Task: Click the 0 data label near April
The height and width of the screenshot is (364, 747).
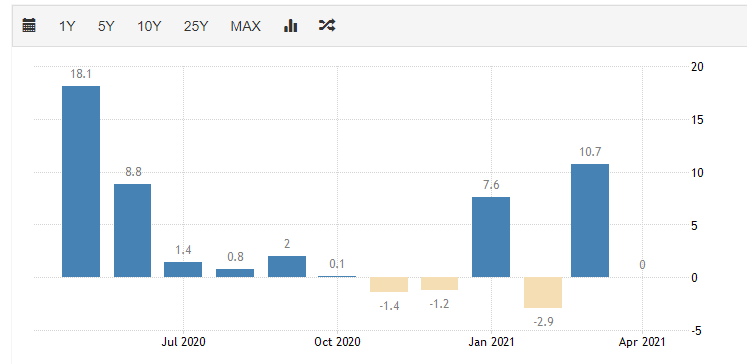Action: pyautogui.click(x=642, y=264)
